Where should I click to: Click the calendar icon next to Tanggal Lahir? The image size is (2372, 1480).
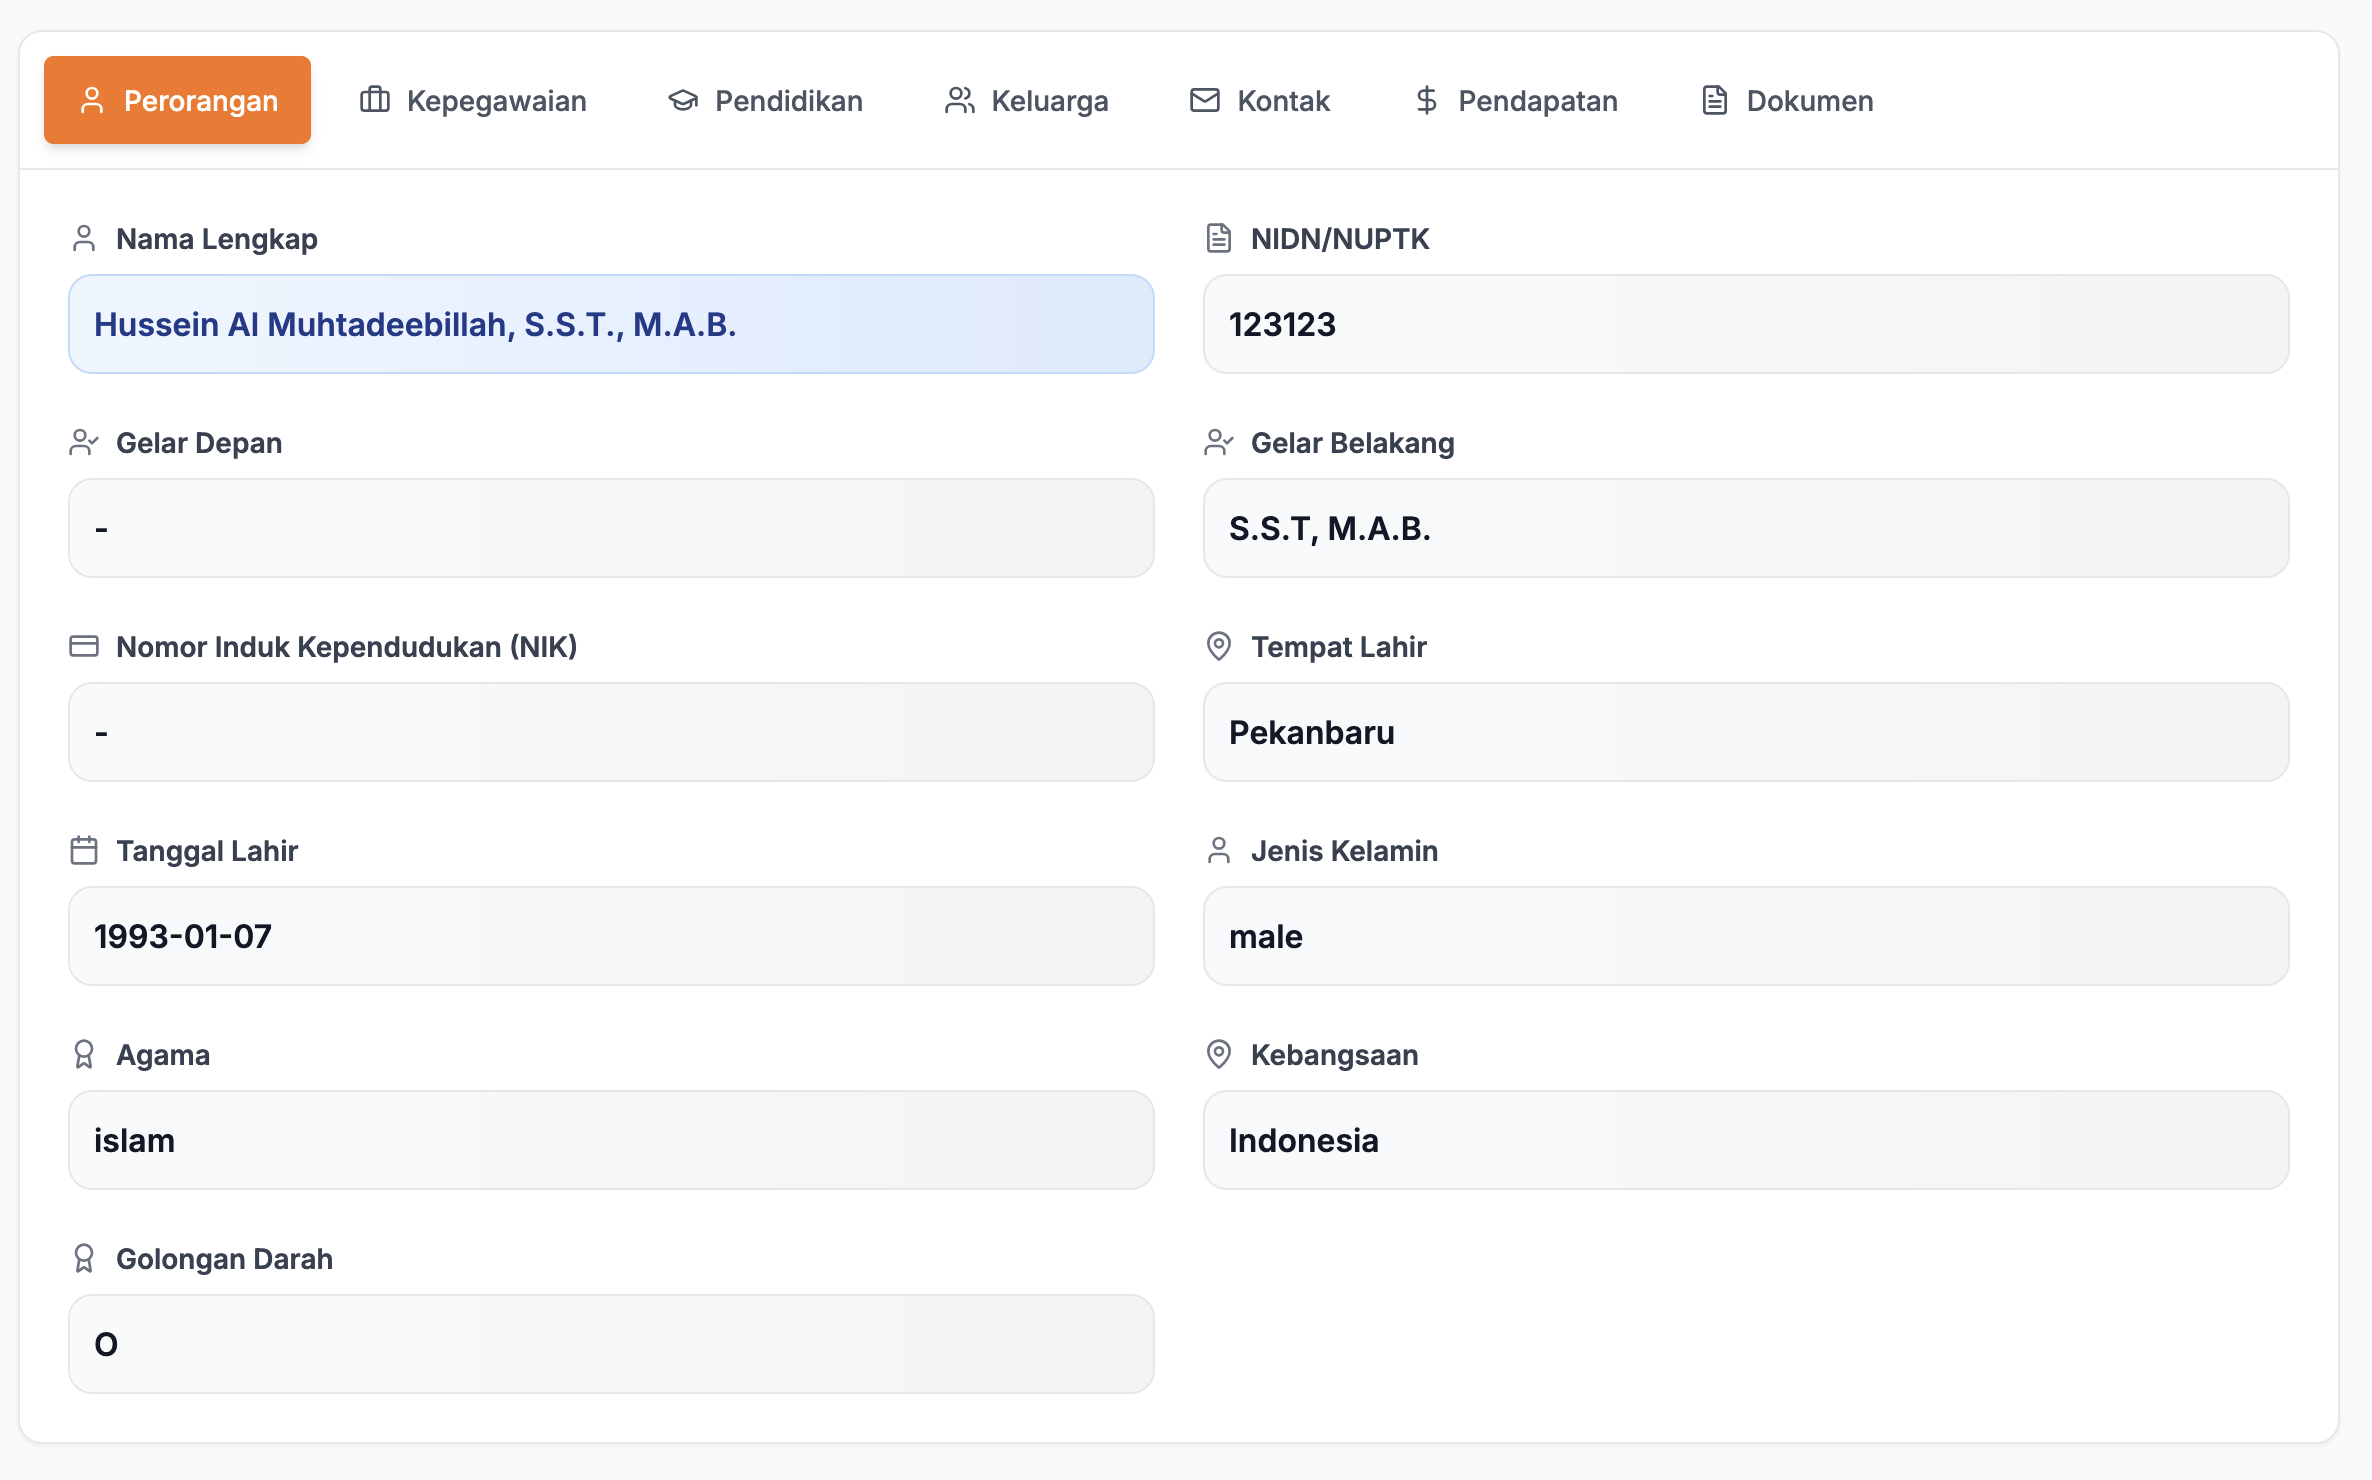[x=84, y=850]
